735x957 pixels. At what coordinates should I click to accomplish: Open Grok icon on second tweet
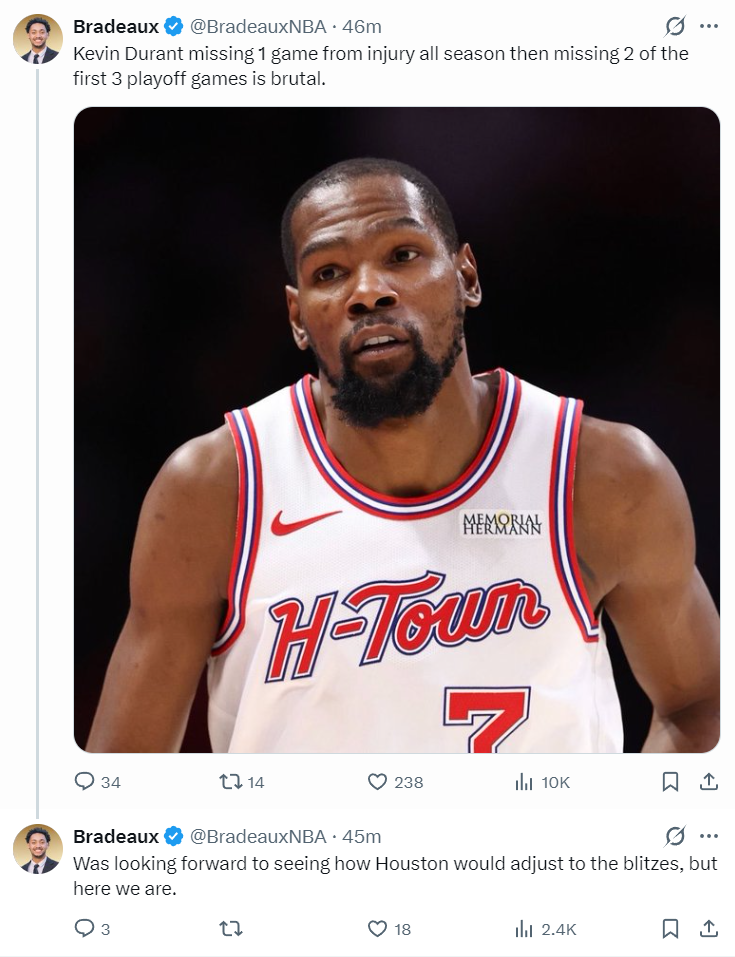[675, 836]
